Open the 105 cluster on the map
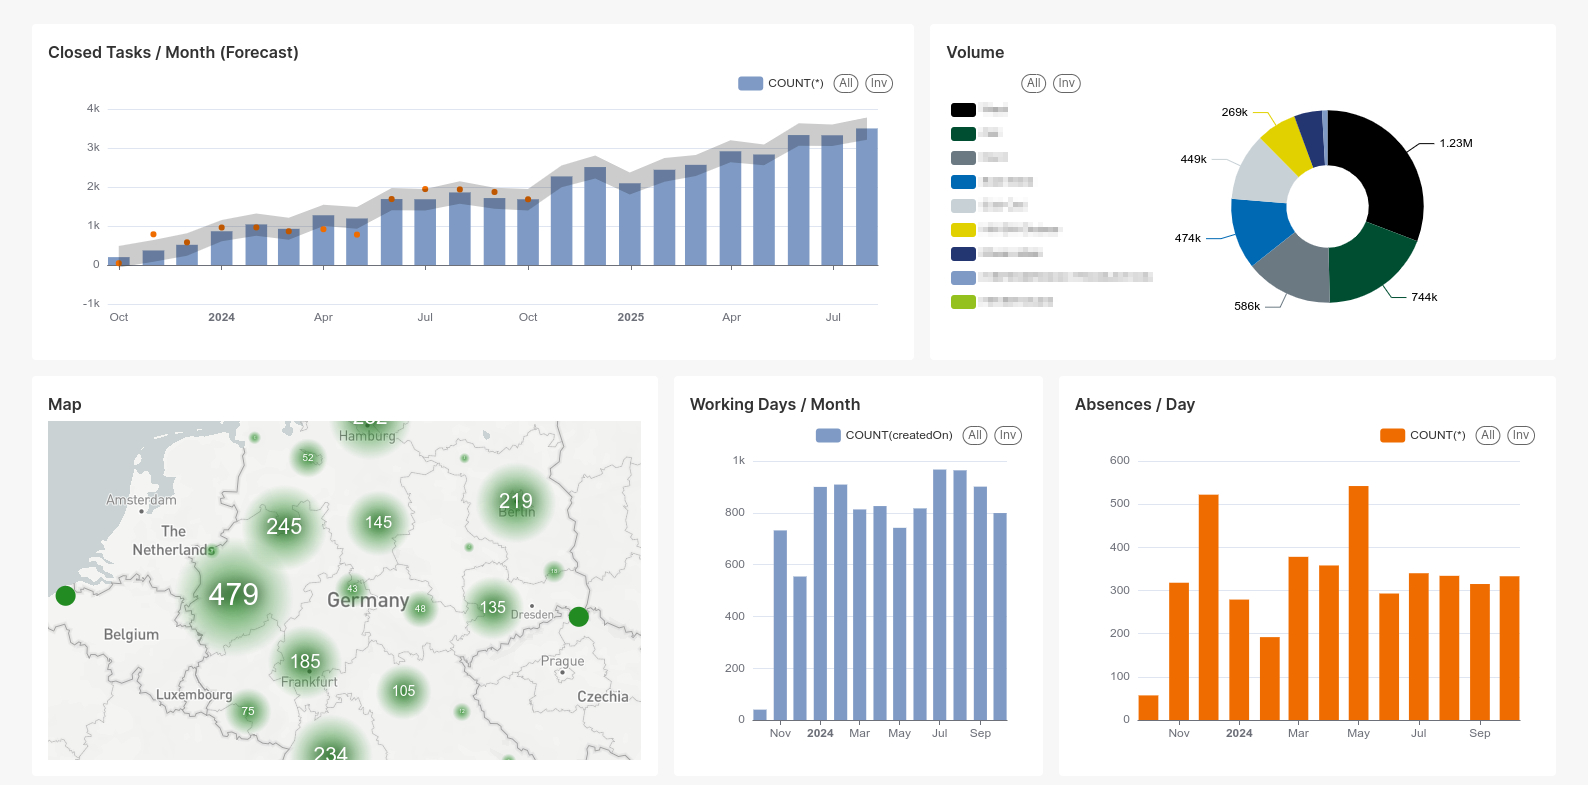Viewport: 1588px width, 785px height. coord(403,691)
